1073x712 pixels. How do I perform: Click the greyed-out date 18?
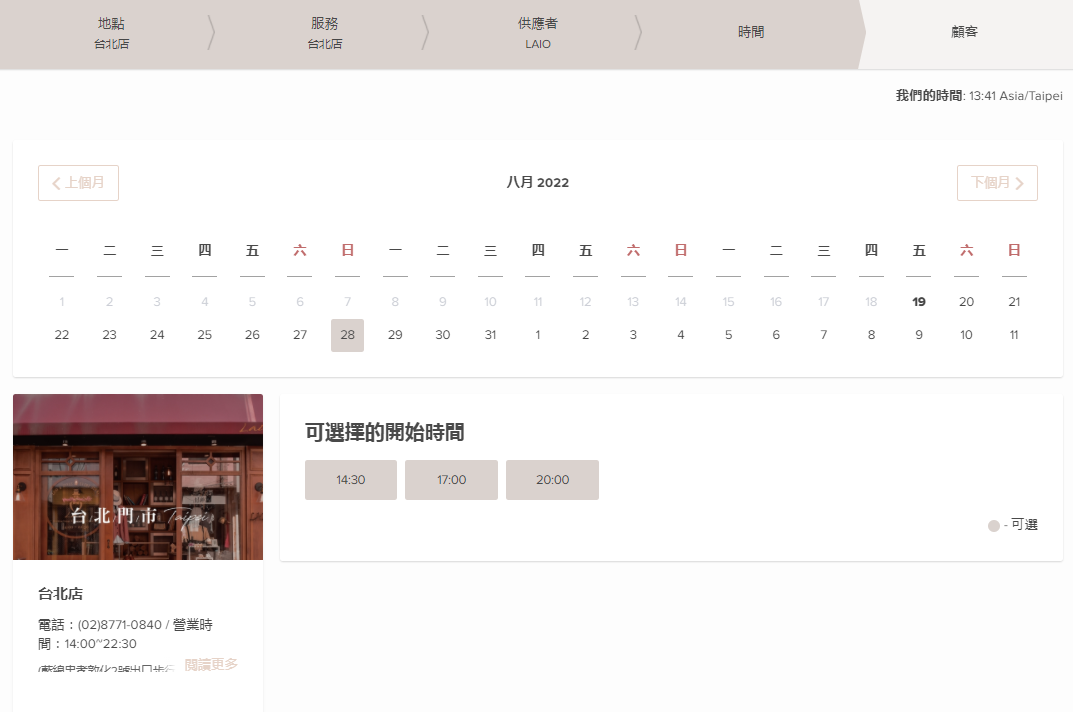point(871,302)
